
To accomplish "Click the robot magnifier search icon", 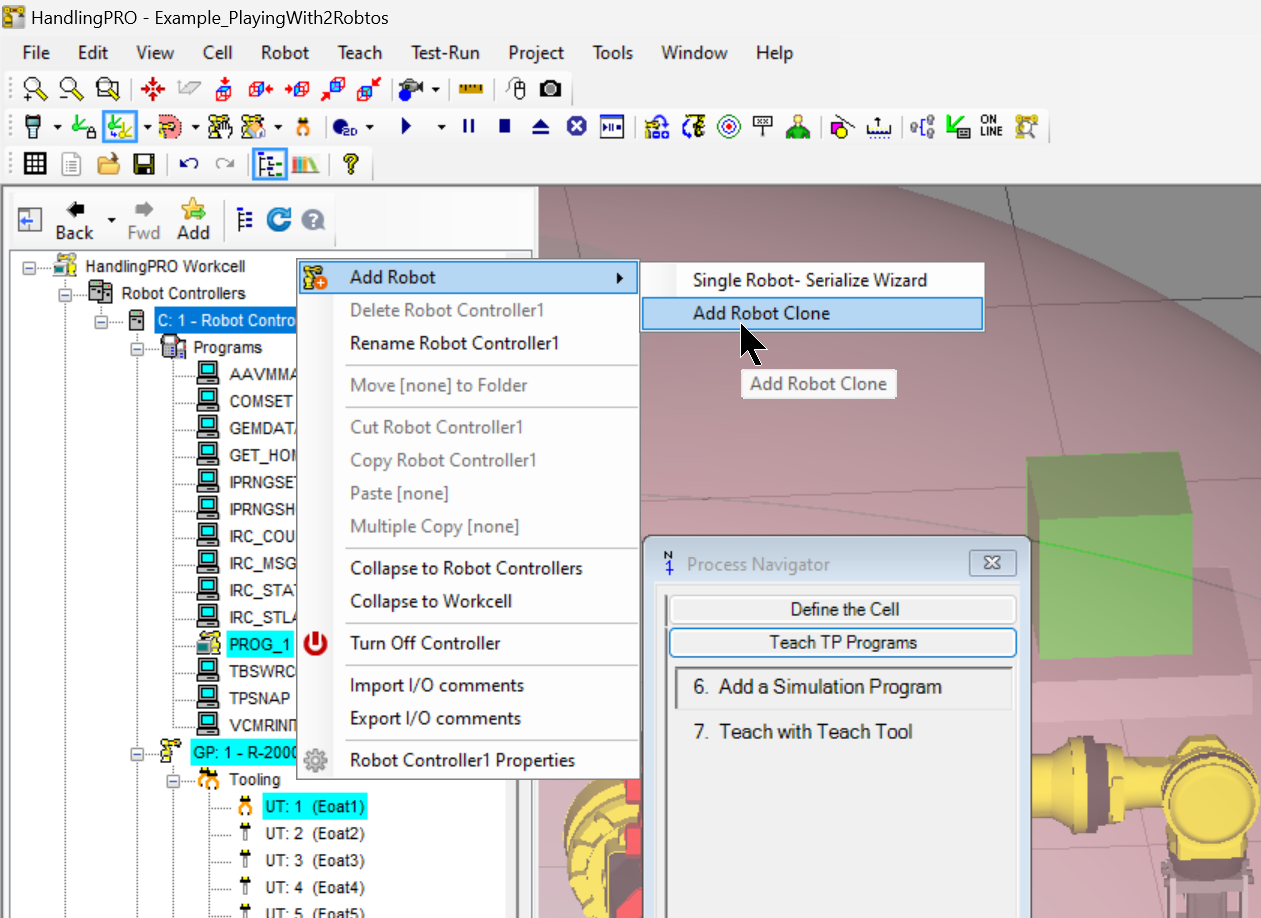I will point(1026,127).
